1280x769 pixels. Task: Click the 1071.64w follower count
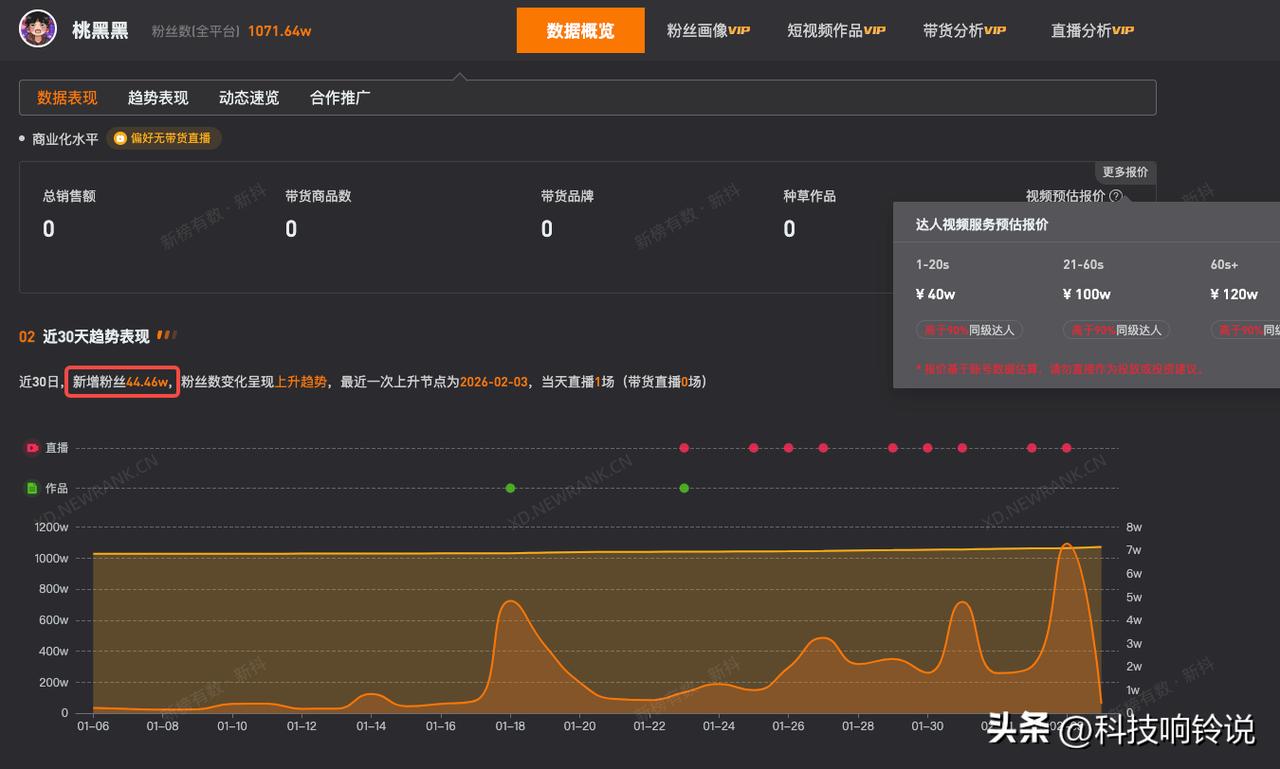[279, 31]
